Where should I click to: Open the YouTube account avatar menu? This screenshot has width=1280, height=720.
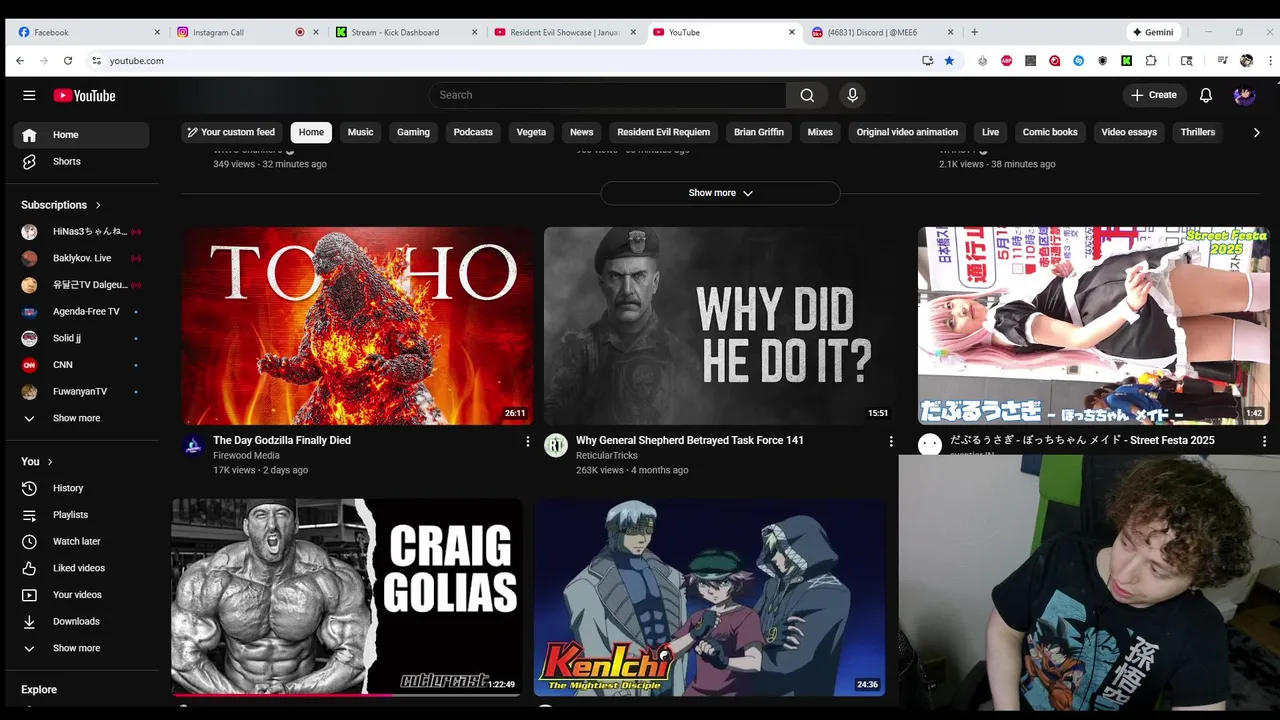coord(1244,95)
